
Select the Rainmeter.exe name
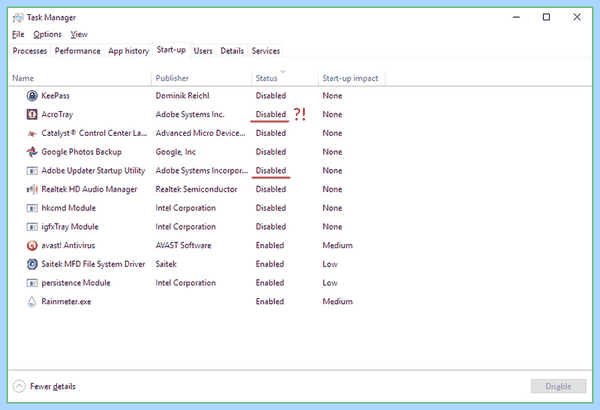tap(66, 302)
